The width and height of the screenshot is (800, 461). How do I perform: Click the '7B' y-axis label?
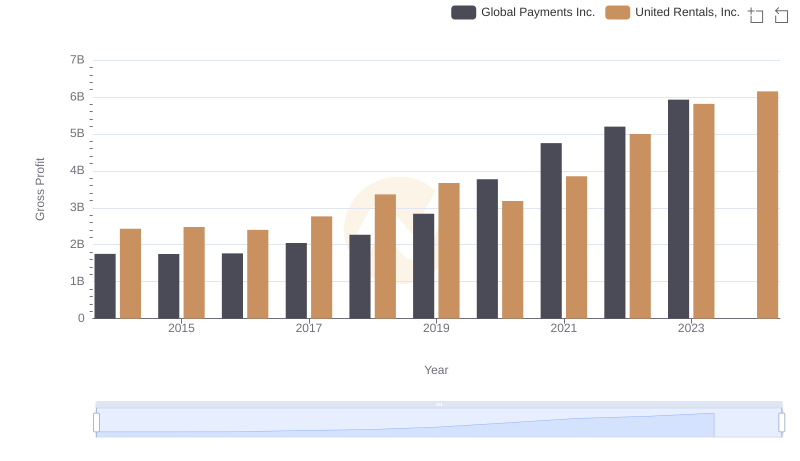[x=77, y=60]
